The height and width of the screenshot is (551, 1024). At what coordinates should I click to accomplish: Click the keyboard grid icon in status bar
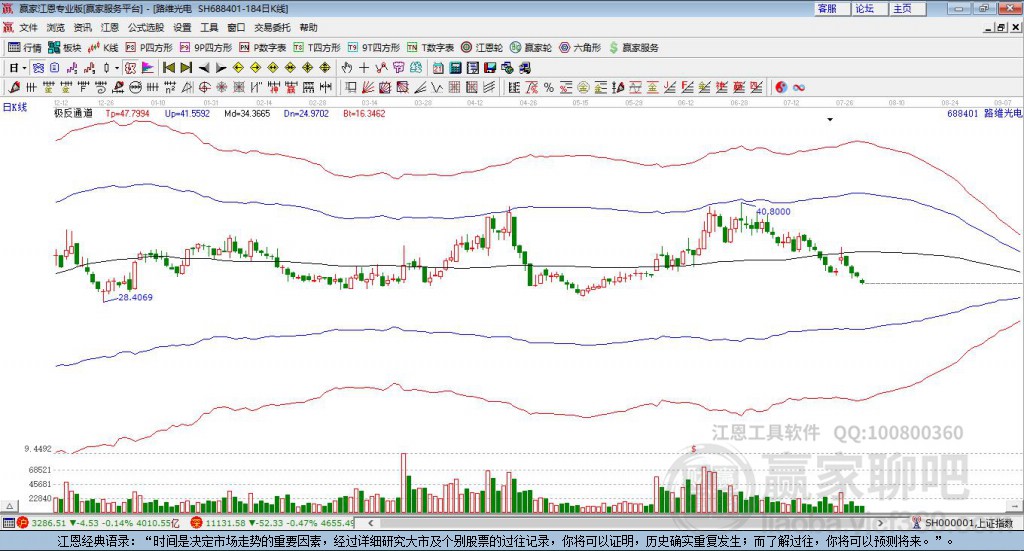click(8, 523)
